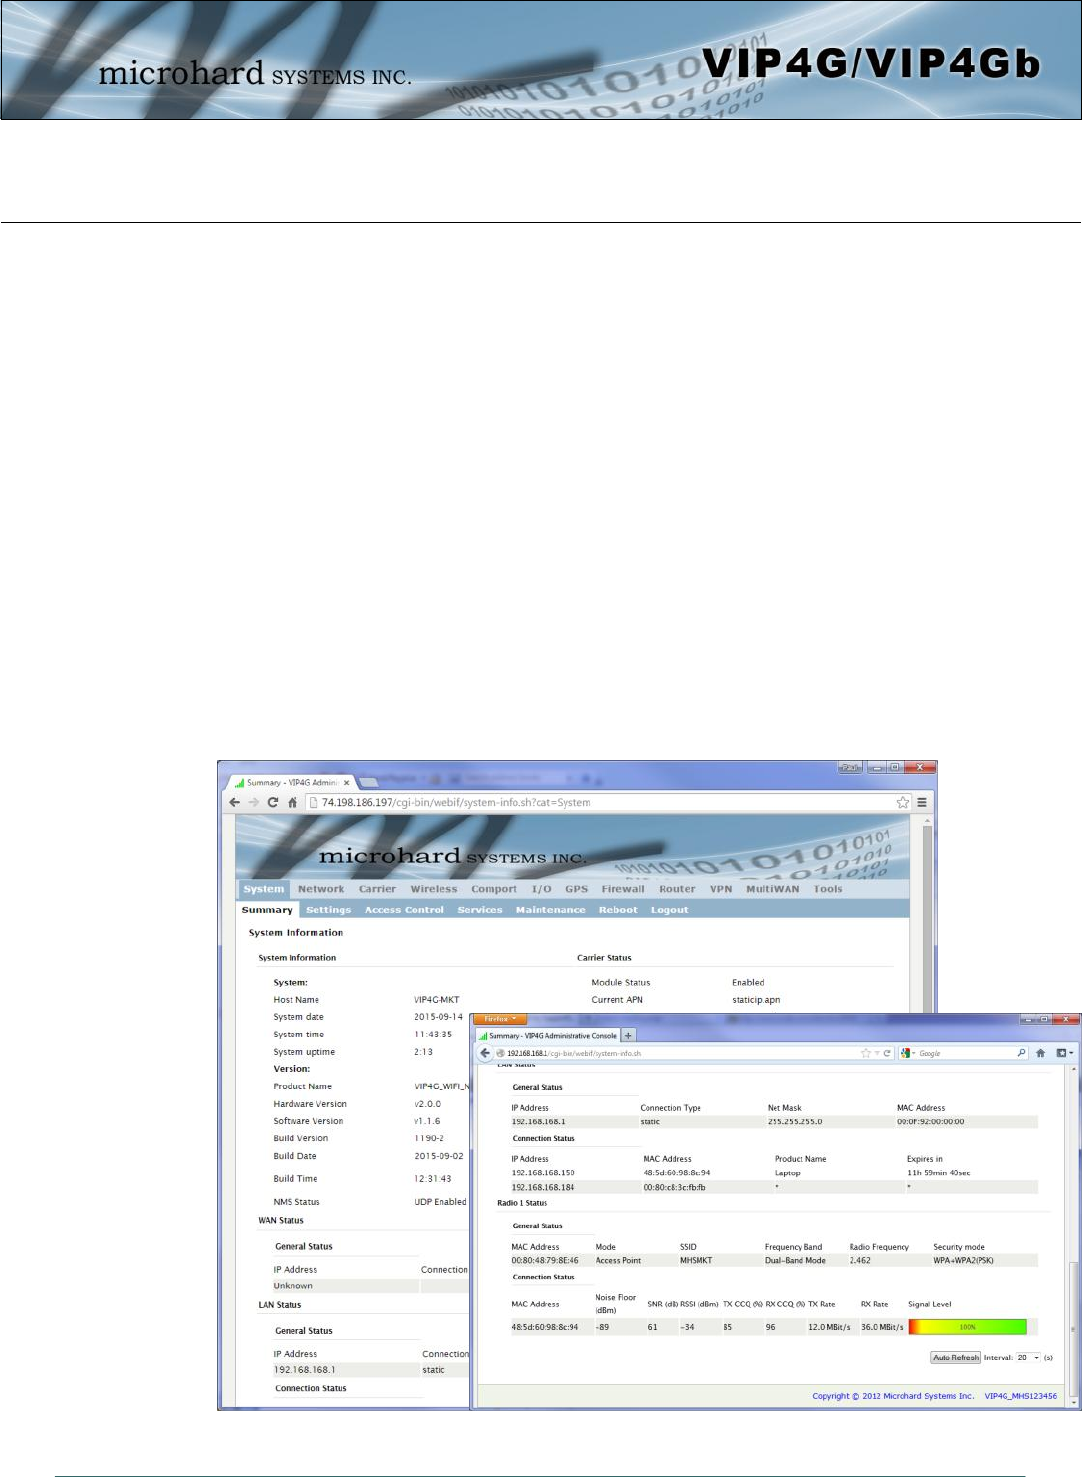The image size is (1082, 1477).
Task: Click the connected IP 192.168.168.150
Action: coord(543,1173)
